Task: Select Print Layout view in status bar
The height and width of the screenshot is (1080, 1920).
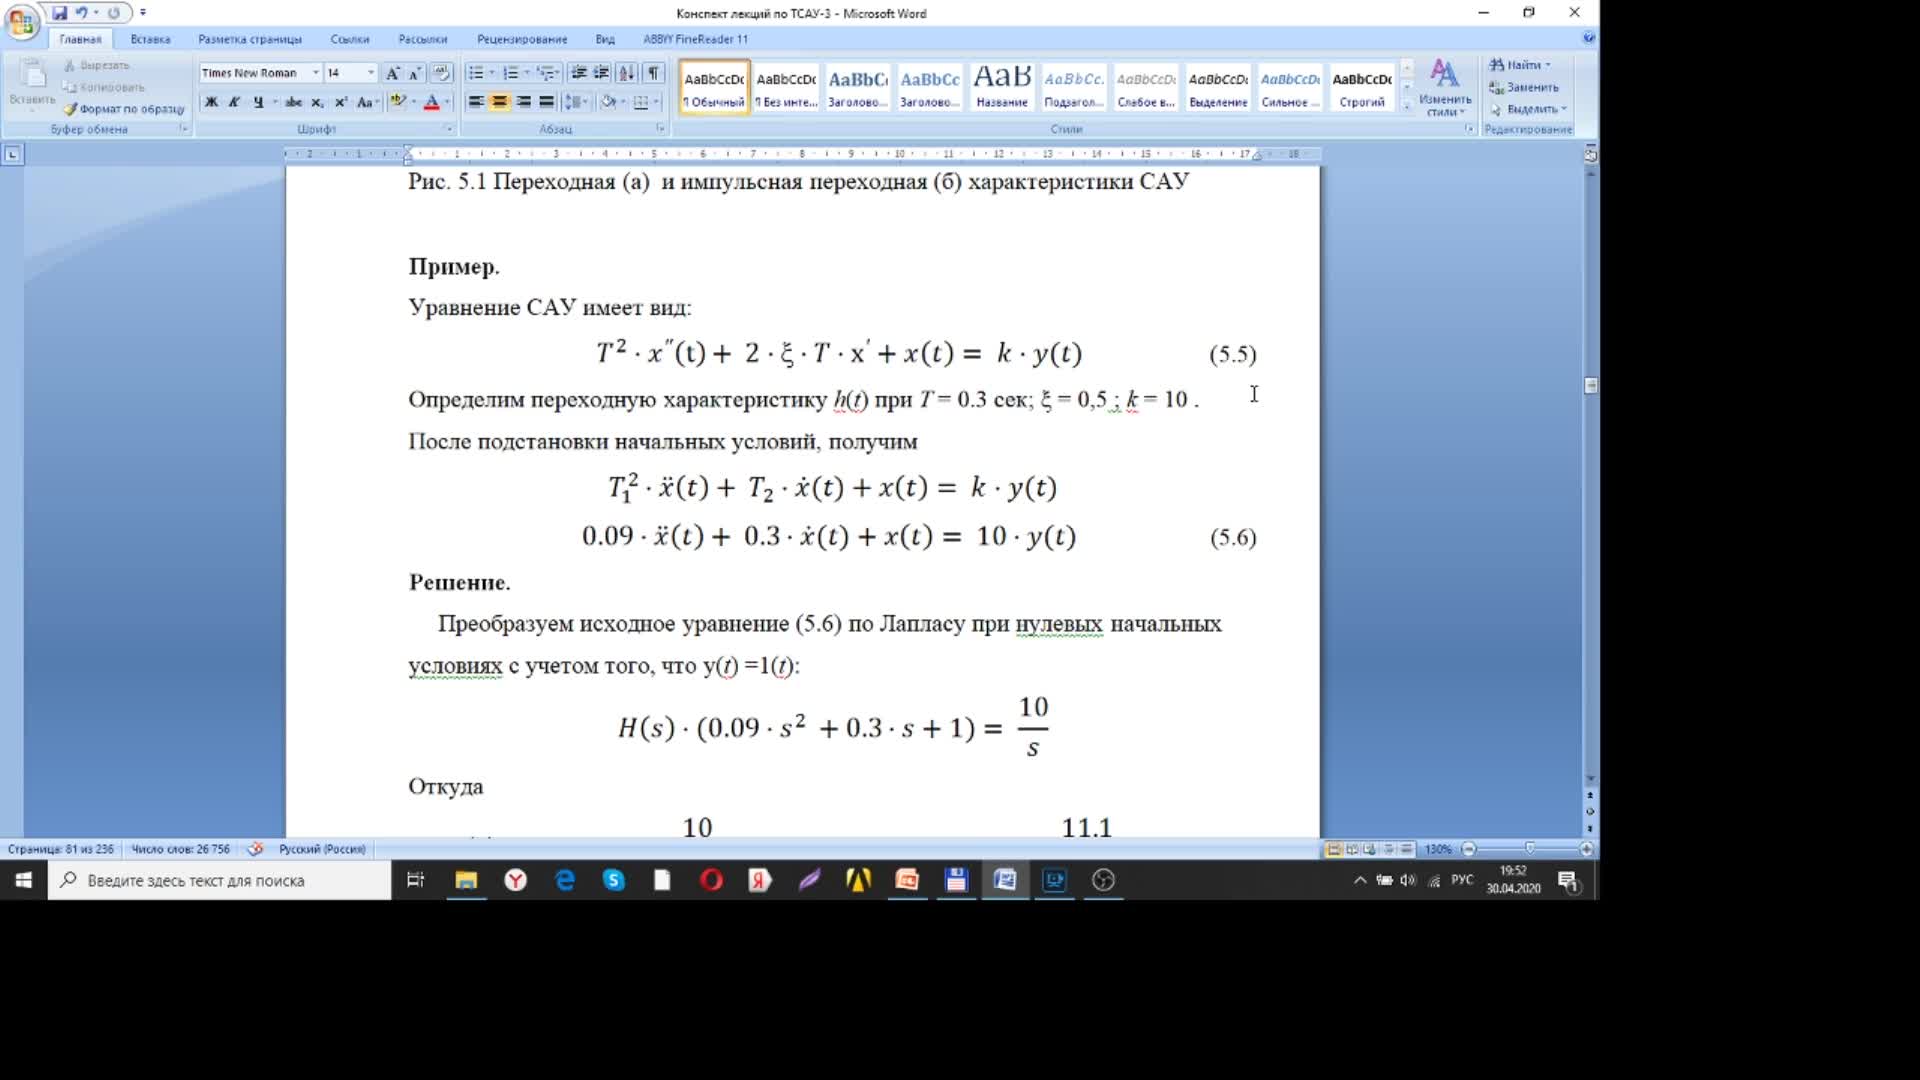Action: click(x=1334, y=849)
